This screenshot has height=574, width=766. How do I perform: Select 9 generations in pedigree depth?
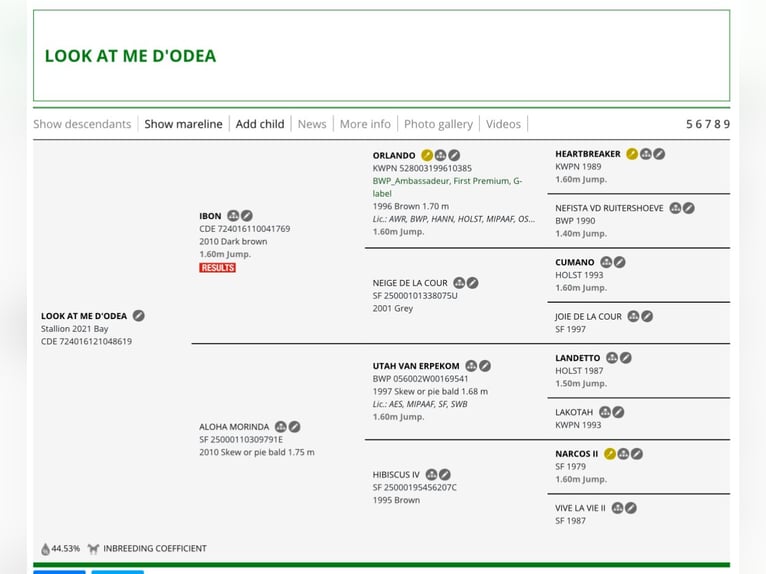(727, 124)
